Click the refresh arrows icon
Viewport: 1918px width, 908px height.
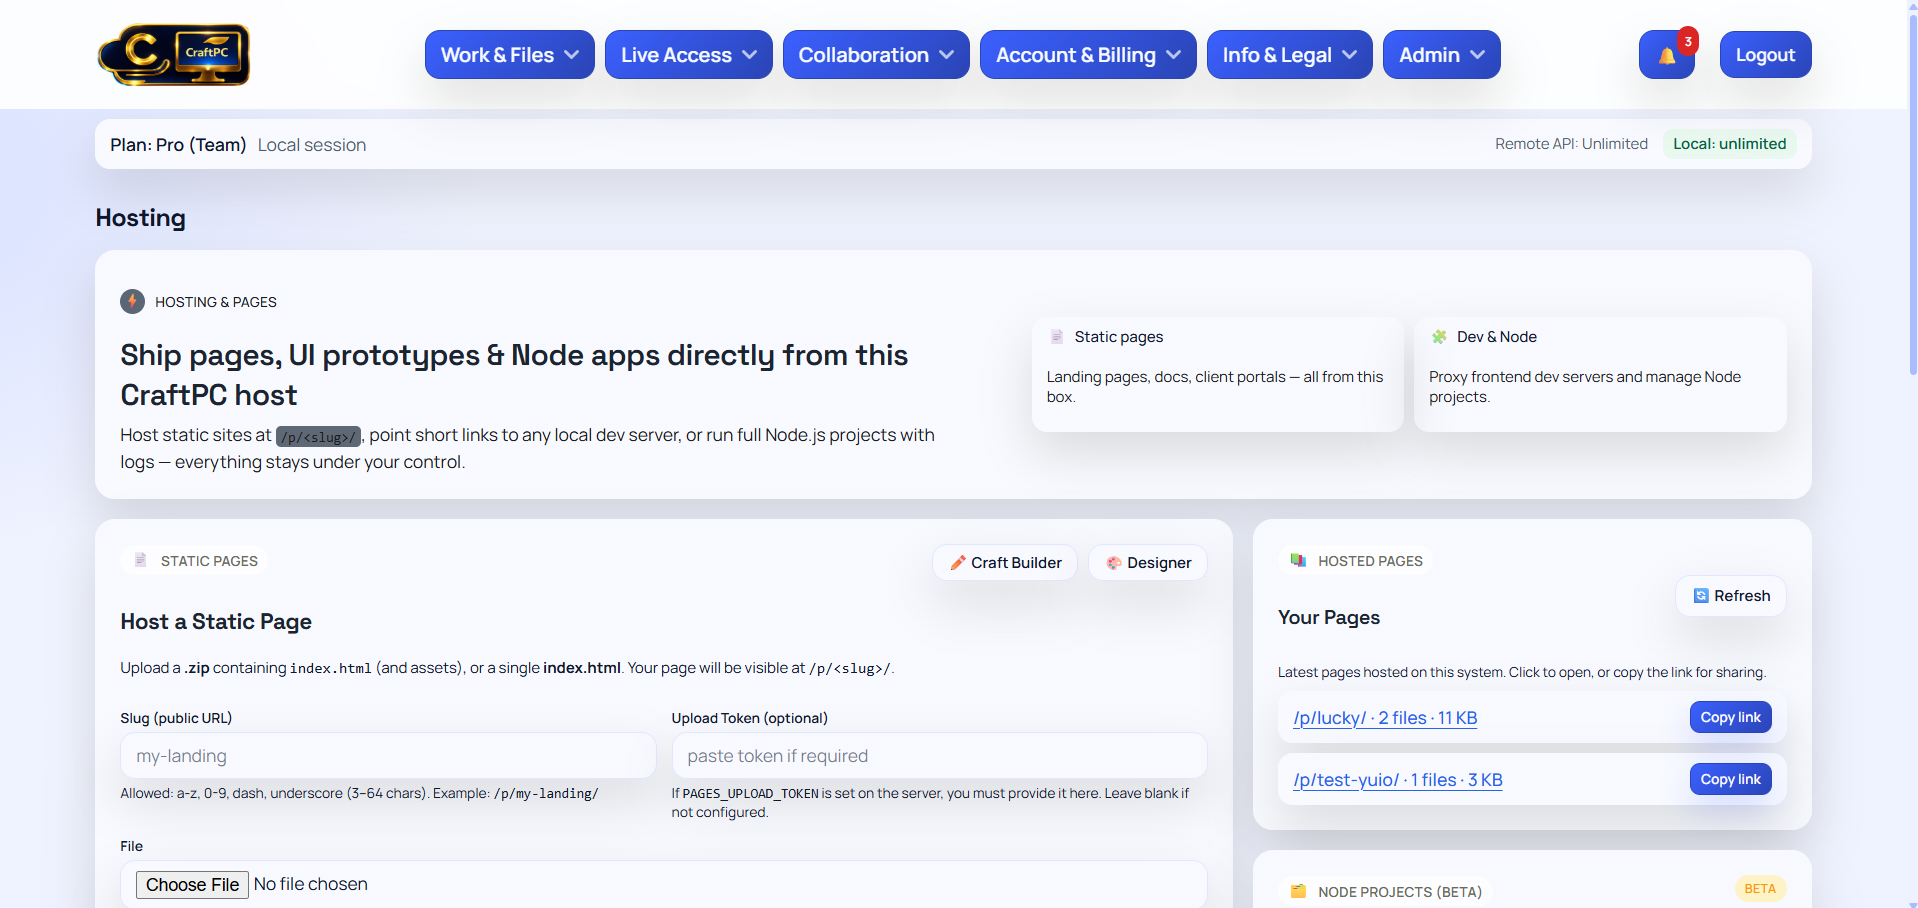point(1701,596)
